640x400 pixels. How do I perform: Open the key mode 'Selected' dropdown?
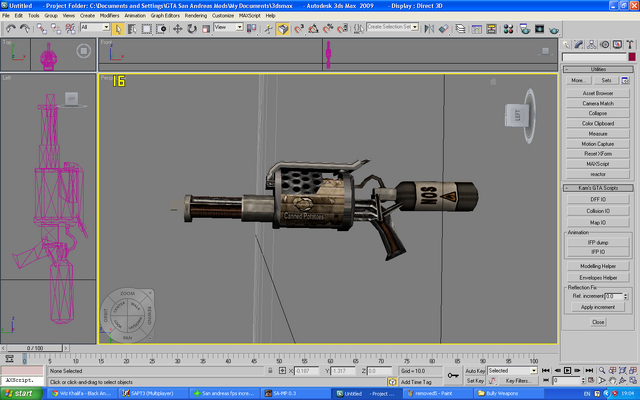[x=512, y=371]
